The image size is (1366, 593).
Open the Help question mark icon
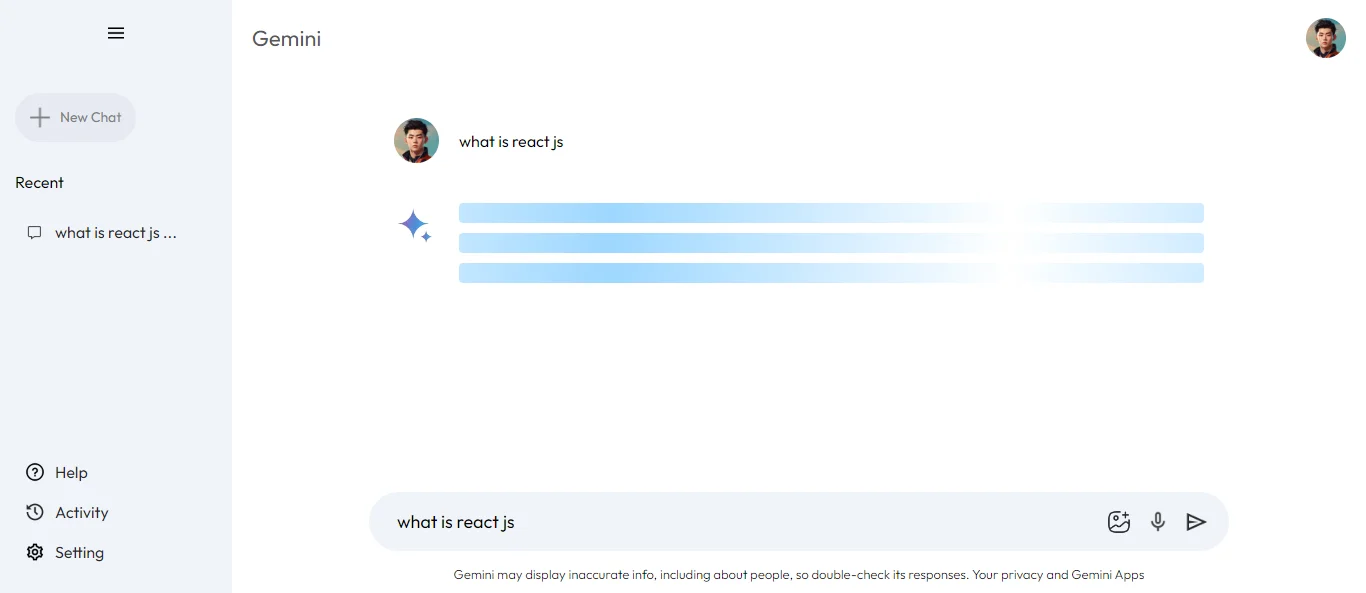click(x=35, y=472)
